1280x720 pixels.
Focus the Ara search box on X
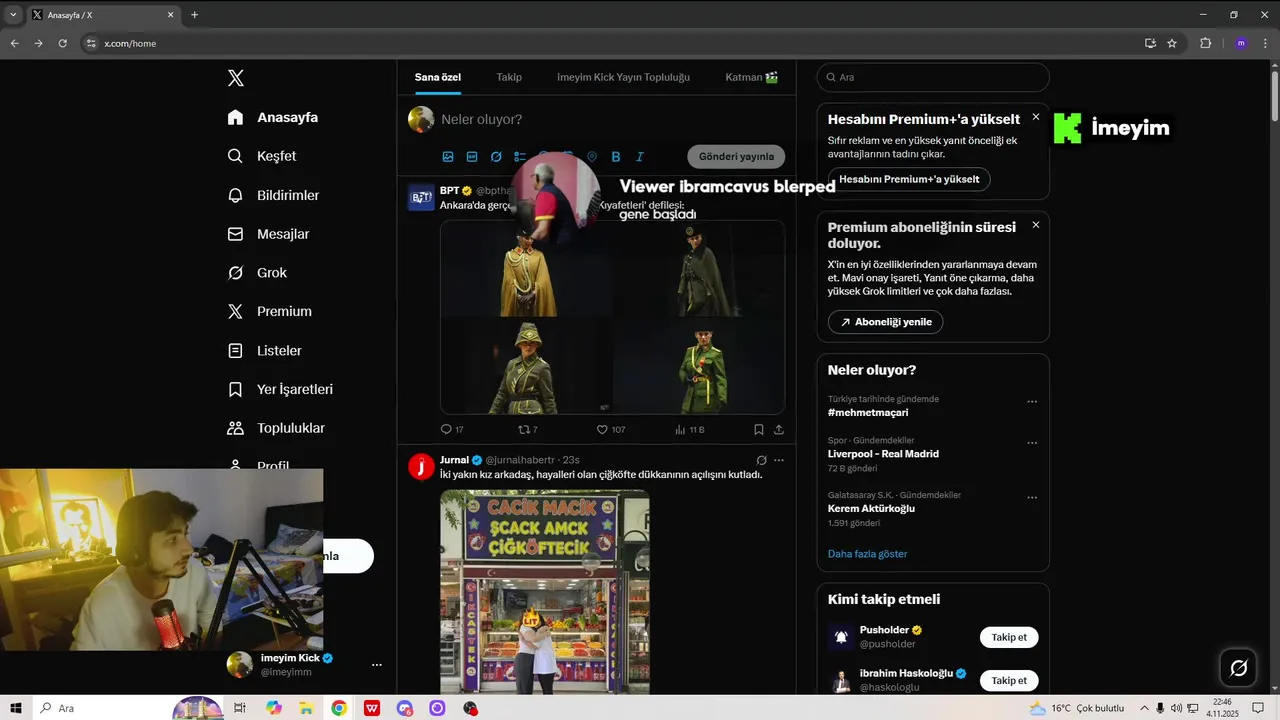coord(933,77)
